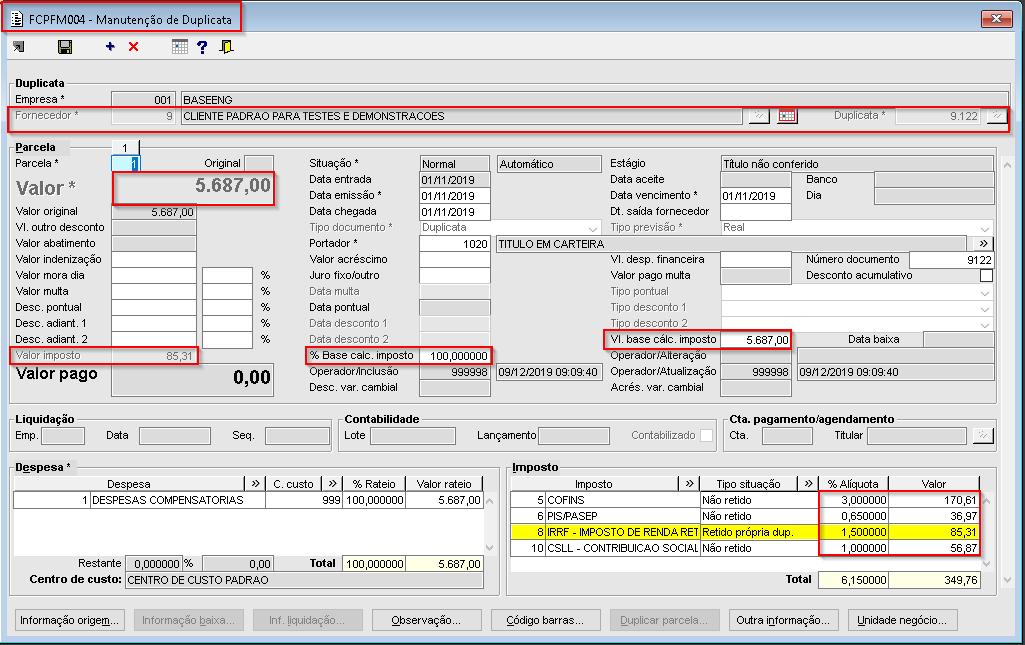This screenshot has height=645, width=1025.
Task: Open Imposto column zoom arrow
Action: tap(689, 484)
